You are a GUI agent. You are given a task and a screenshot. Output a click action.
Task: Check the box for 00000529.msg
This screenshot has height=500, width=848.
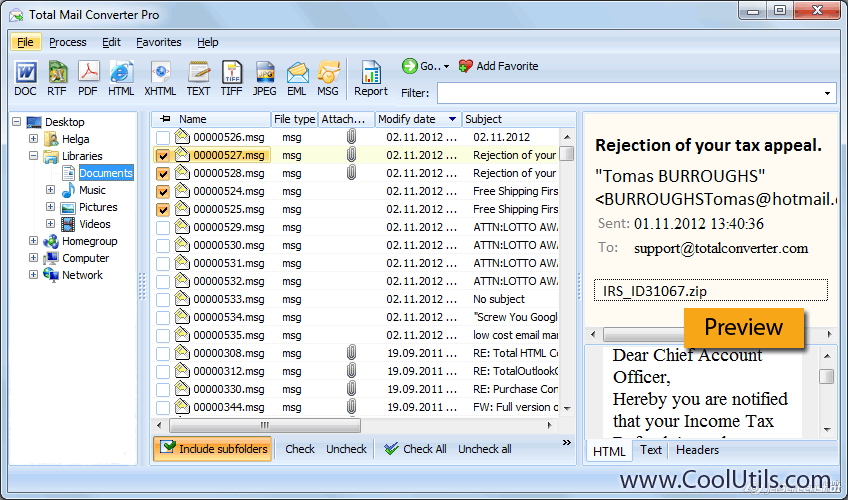tap(163, 228)
